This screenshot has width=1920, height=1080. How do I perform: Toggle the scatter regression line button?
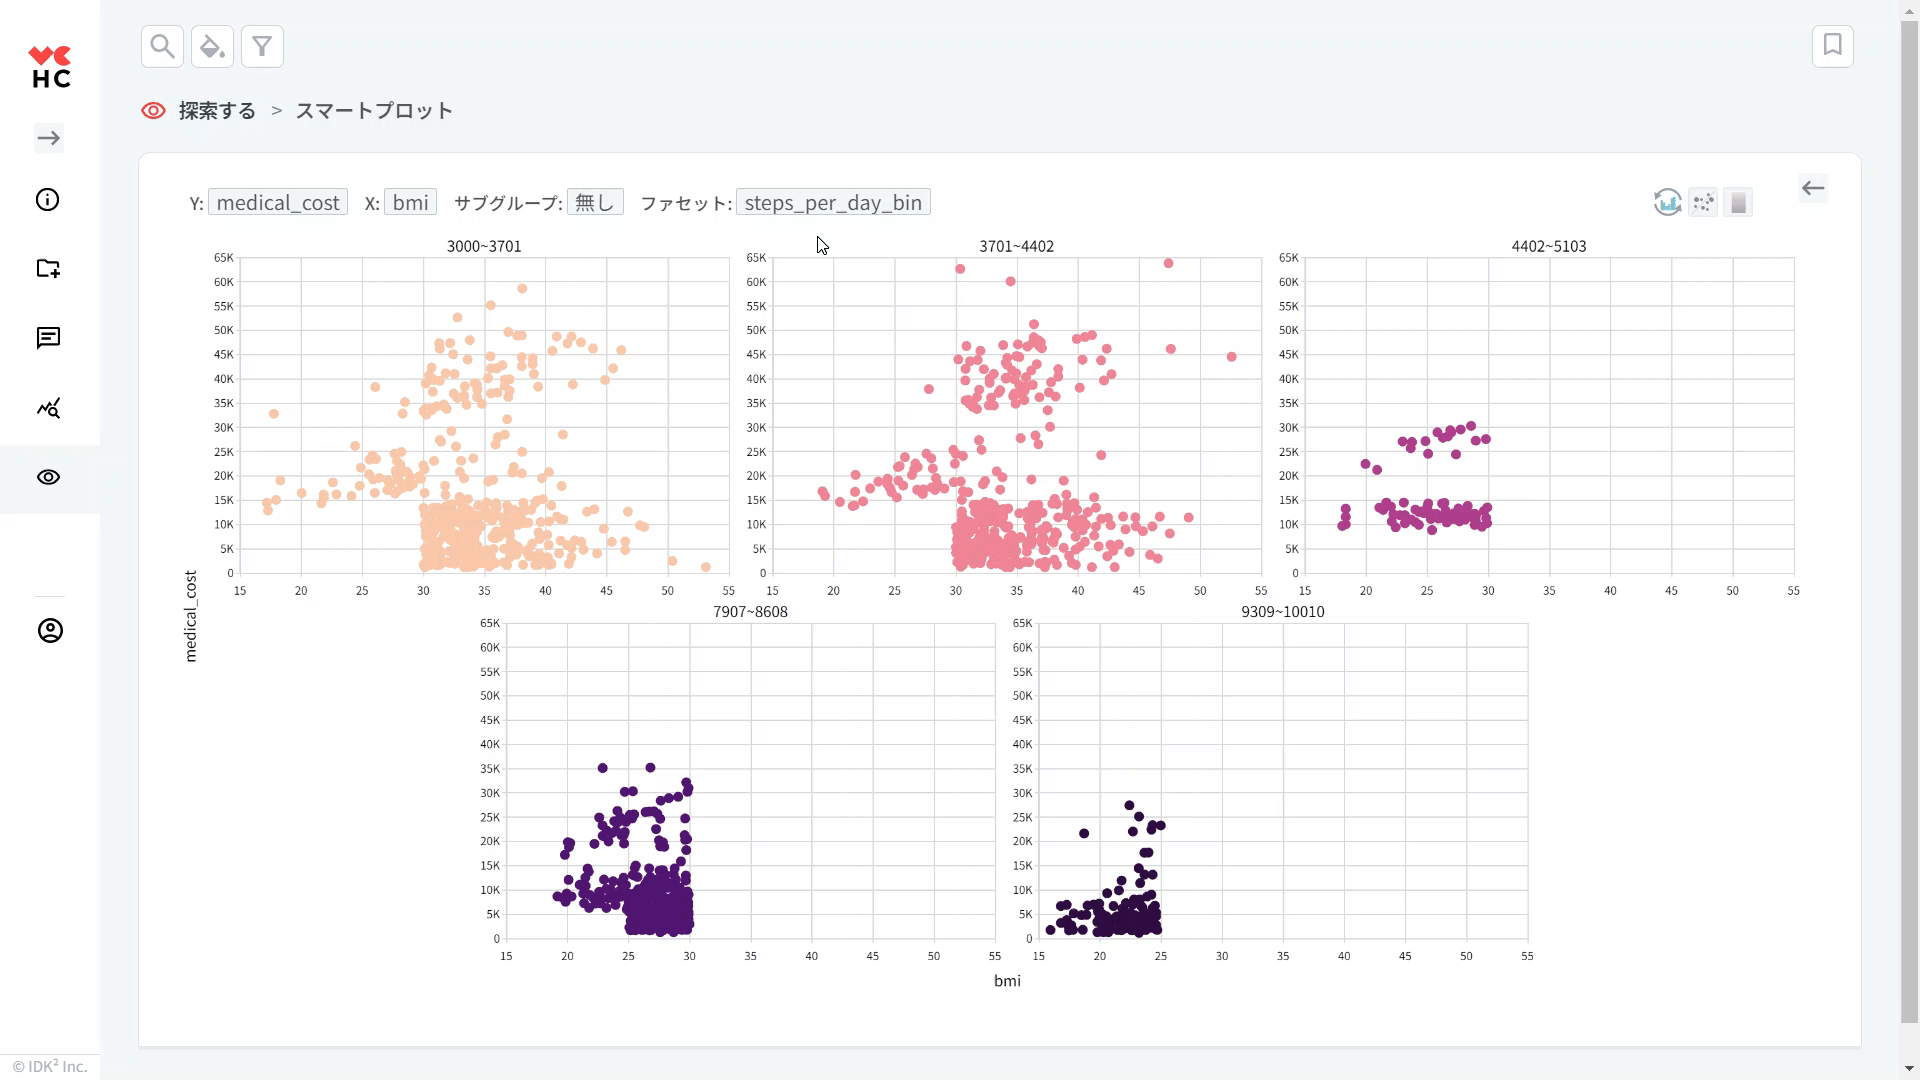pyautogui.click(x=1703, y=202)
